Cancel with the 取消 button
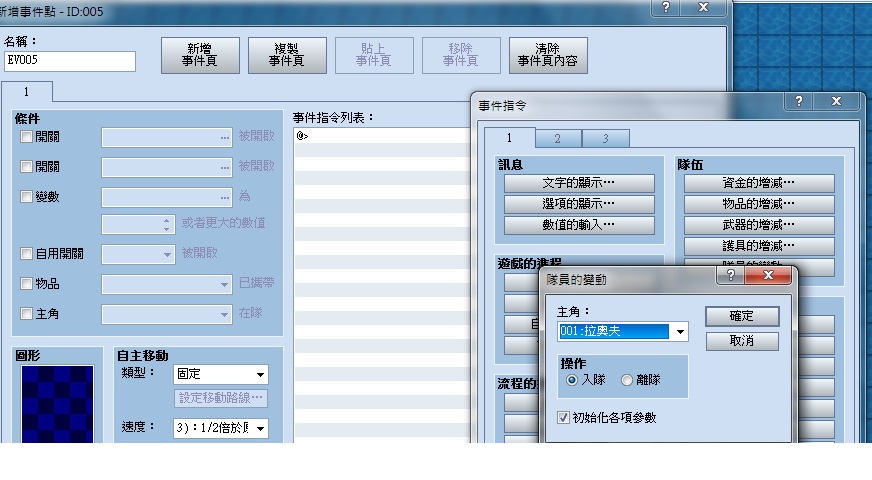 pyautogui.click(x=742, y=341)
